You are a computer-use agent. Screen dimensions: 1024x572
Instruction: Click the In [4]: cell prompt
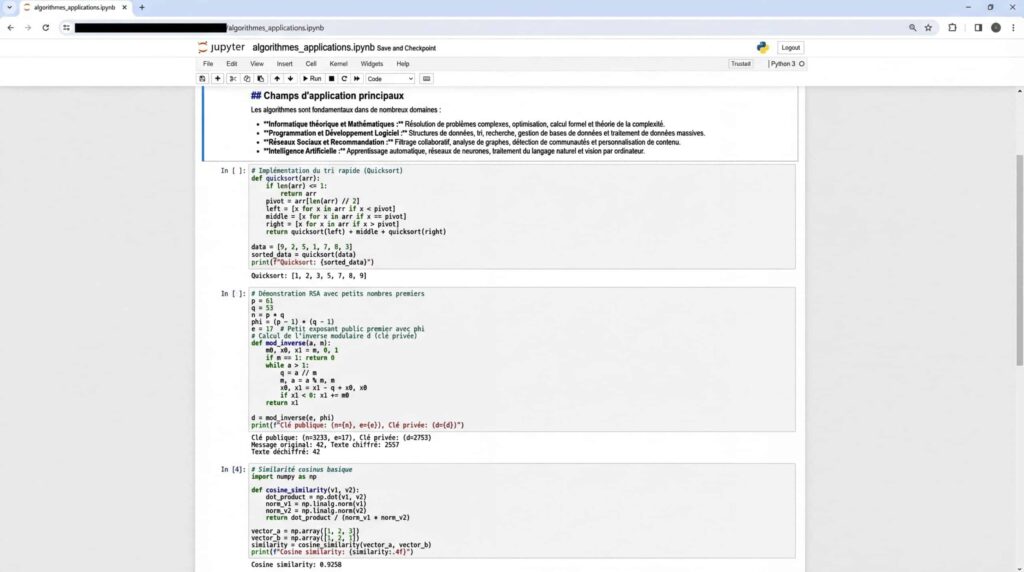tap(232, 469)
